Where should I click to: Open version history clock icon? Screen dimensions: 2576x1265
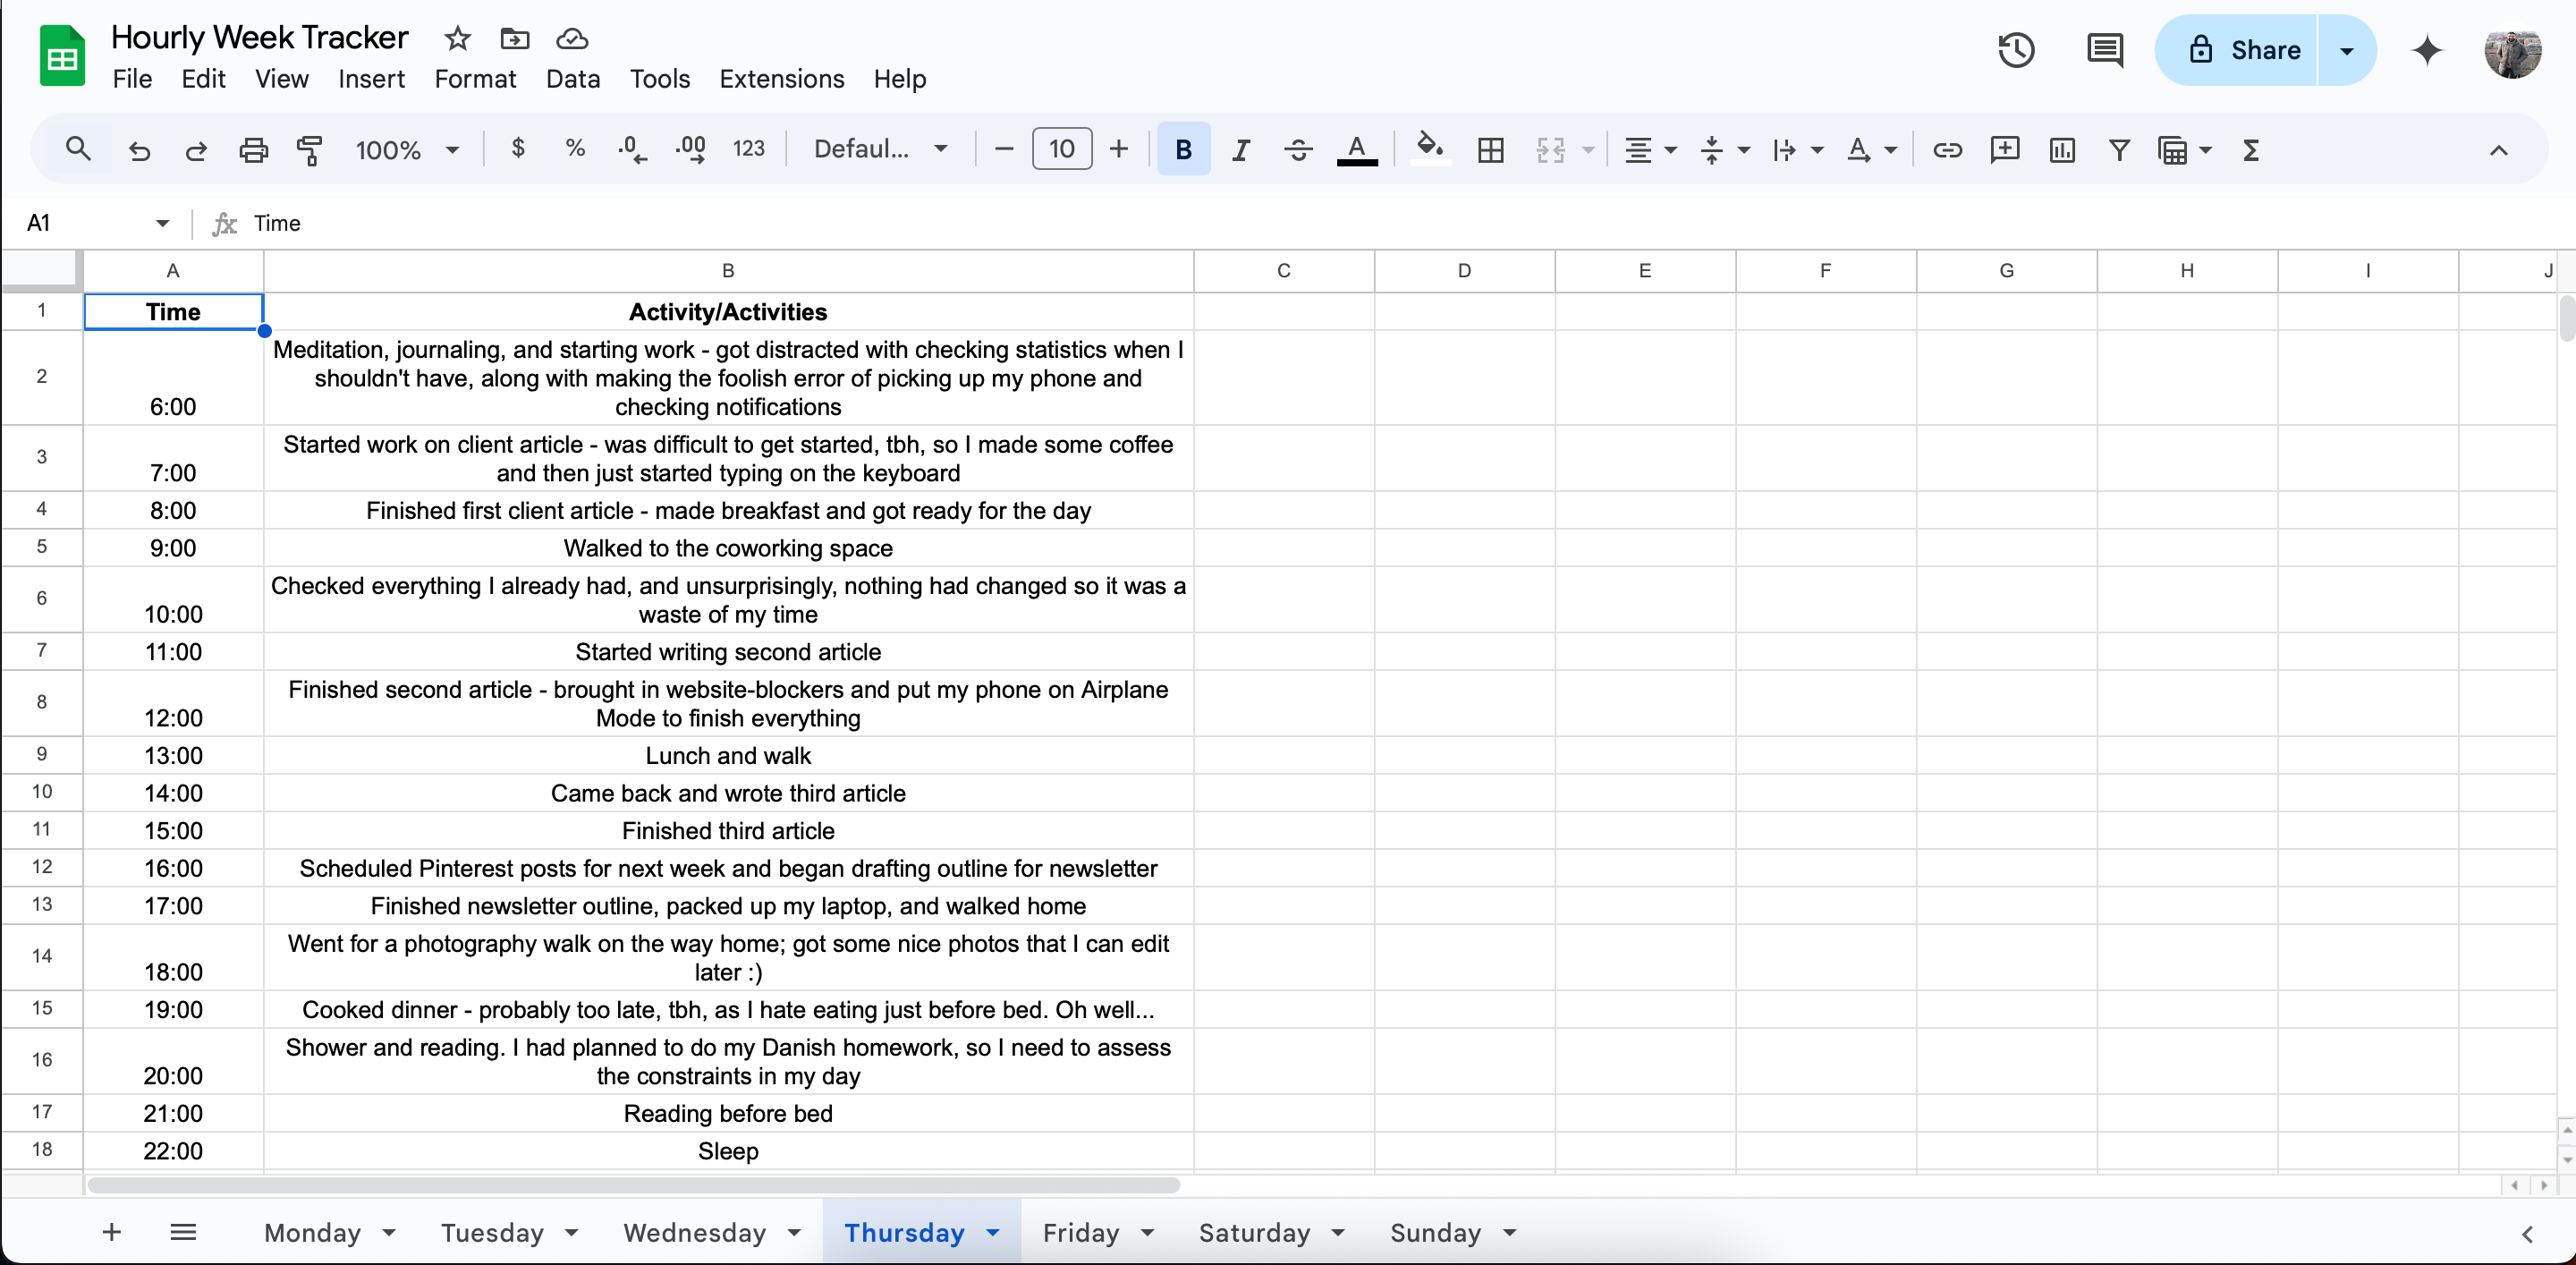click(2016, 50)
